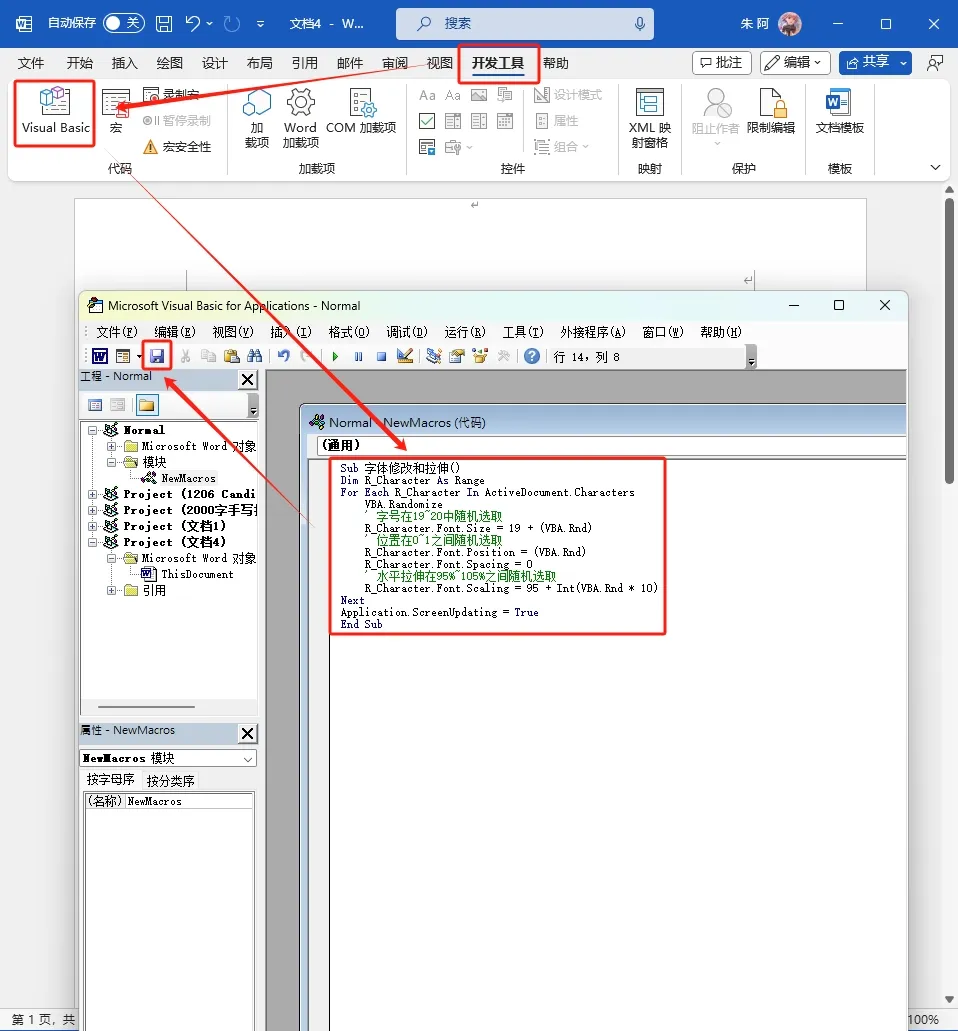This screenshot has width=958, height=1031.
Task: Switch to the 开发工具 ribbon tab
Action: tap(498, 63)
